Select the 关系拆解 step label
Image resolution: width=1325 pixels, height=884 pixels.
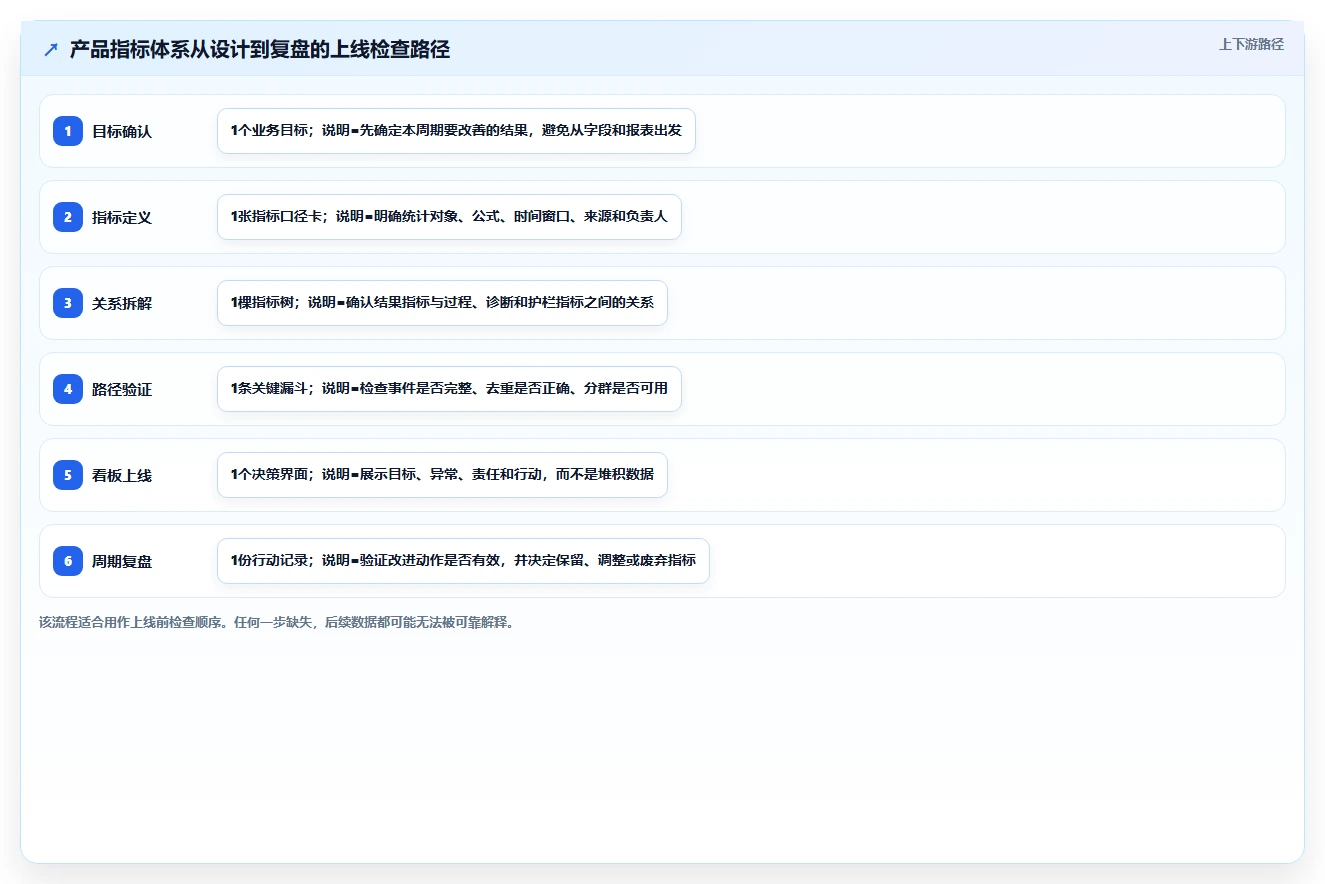click(x=122, y=303)
